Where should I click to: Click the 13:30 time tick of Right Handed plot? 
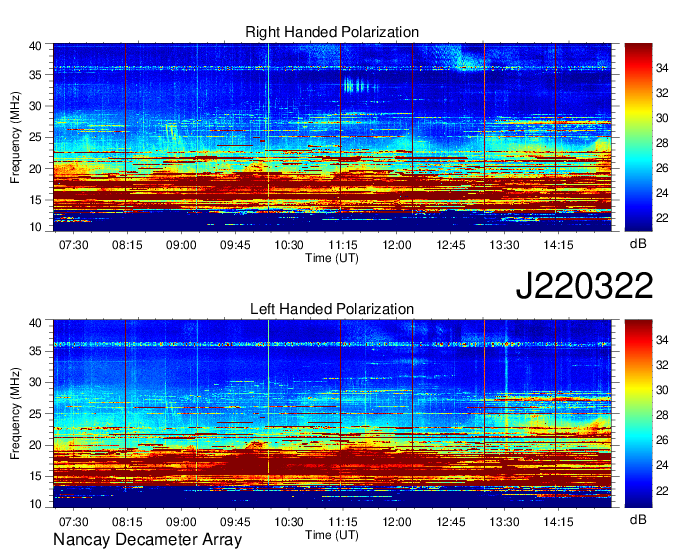(504, 245)
